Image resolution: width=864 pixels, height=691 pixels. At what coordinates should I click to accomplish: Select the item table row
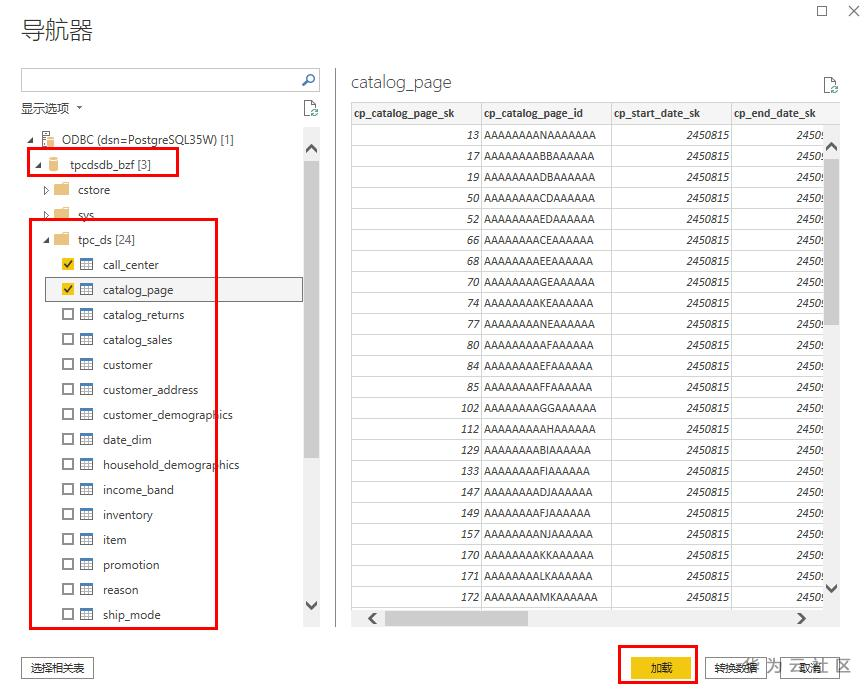tap(174, 539)
